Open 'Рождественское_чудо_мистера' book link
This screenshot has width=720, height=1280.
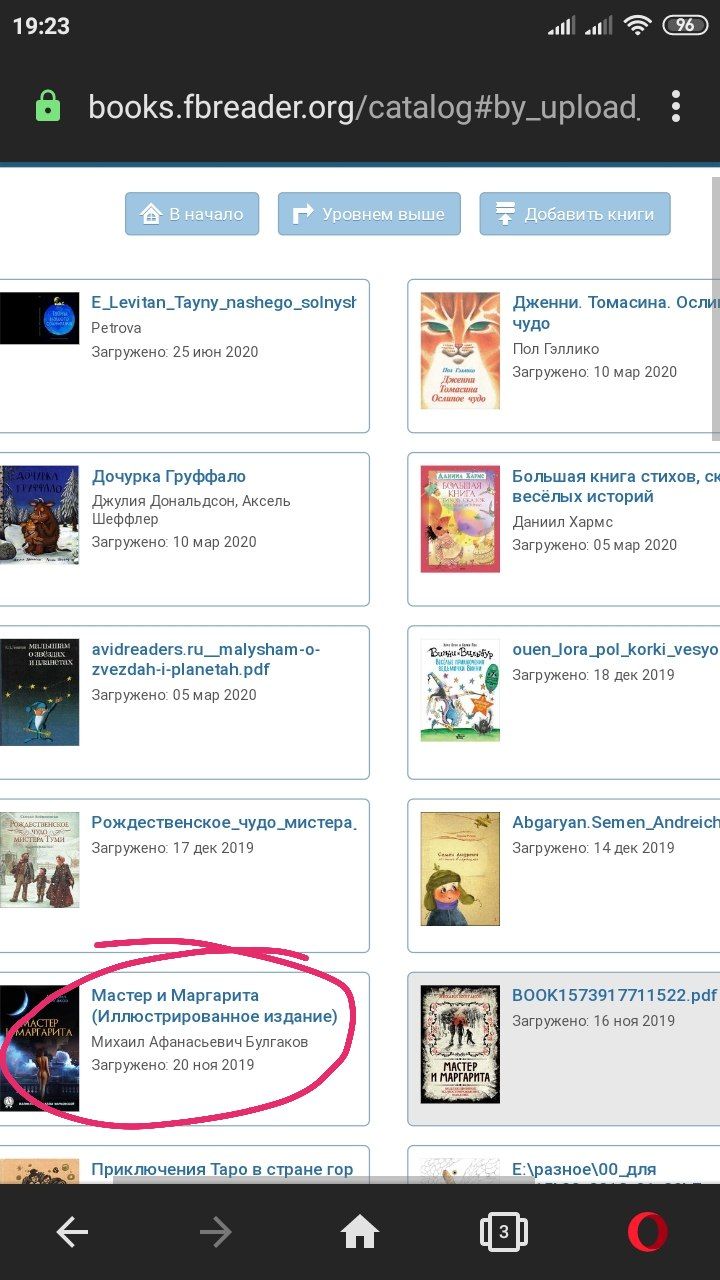click(223, 822)
